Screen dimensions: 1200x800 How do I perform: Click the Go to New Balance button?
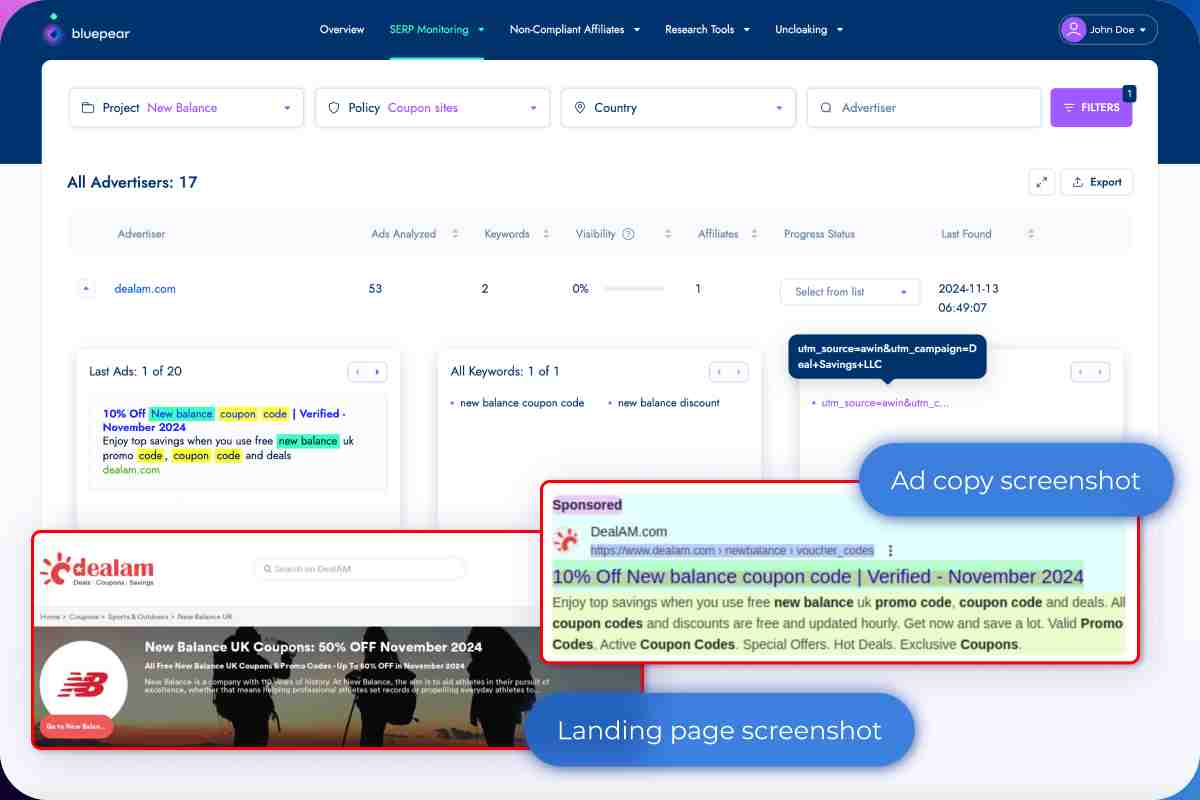click(76, 726)
